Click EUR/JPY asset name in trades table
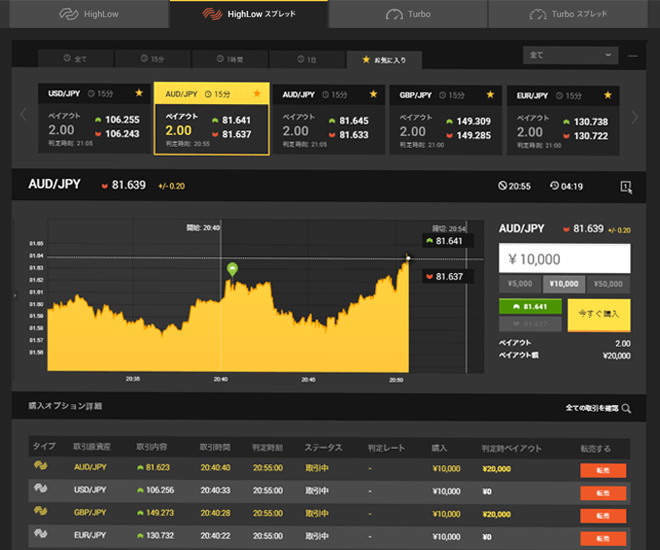Viewport: 660px width, 550px height. [x=90, y=535]
